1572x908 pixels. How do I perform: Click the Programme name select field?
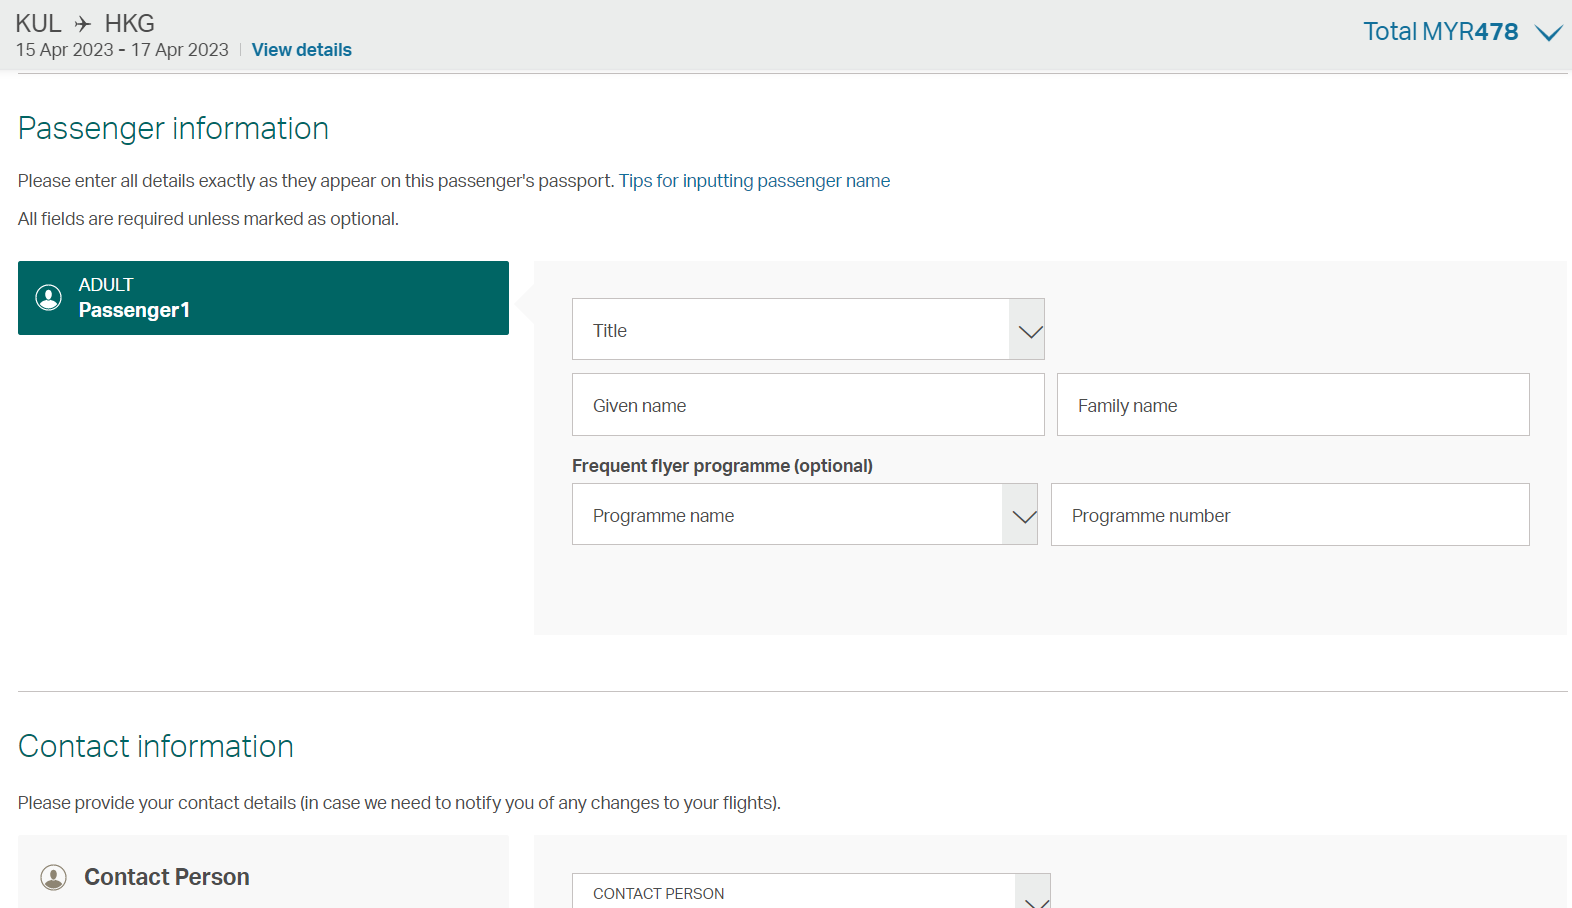click(805, 514)
